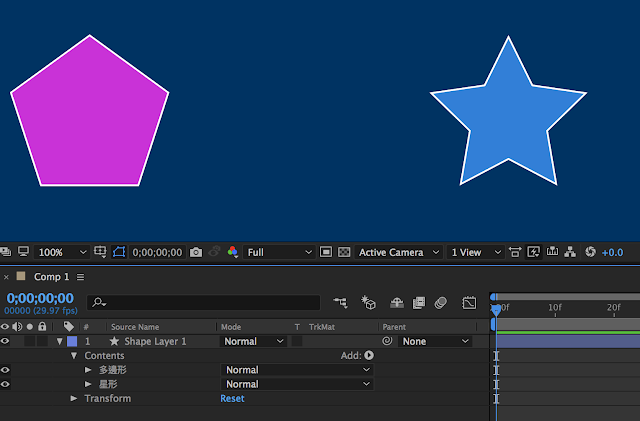This screenshot has width=640, height=421.
Task: Toggle mask and shape path visibility
Action: click(119, 252)
